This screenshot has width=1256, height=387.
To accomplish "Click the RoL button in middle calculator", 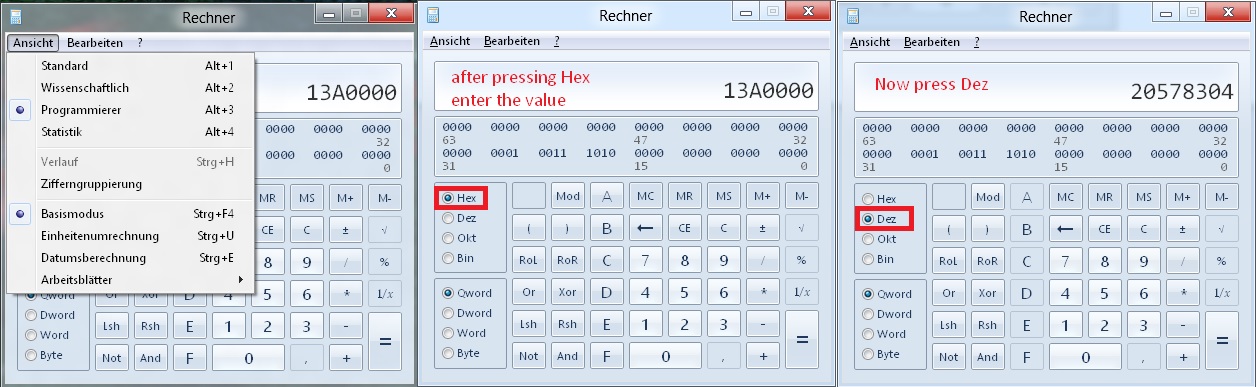I will 529,260.
